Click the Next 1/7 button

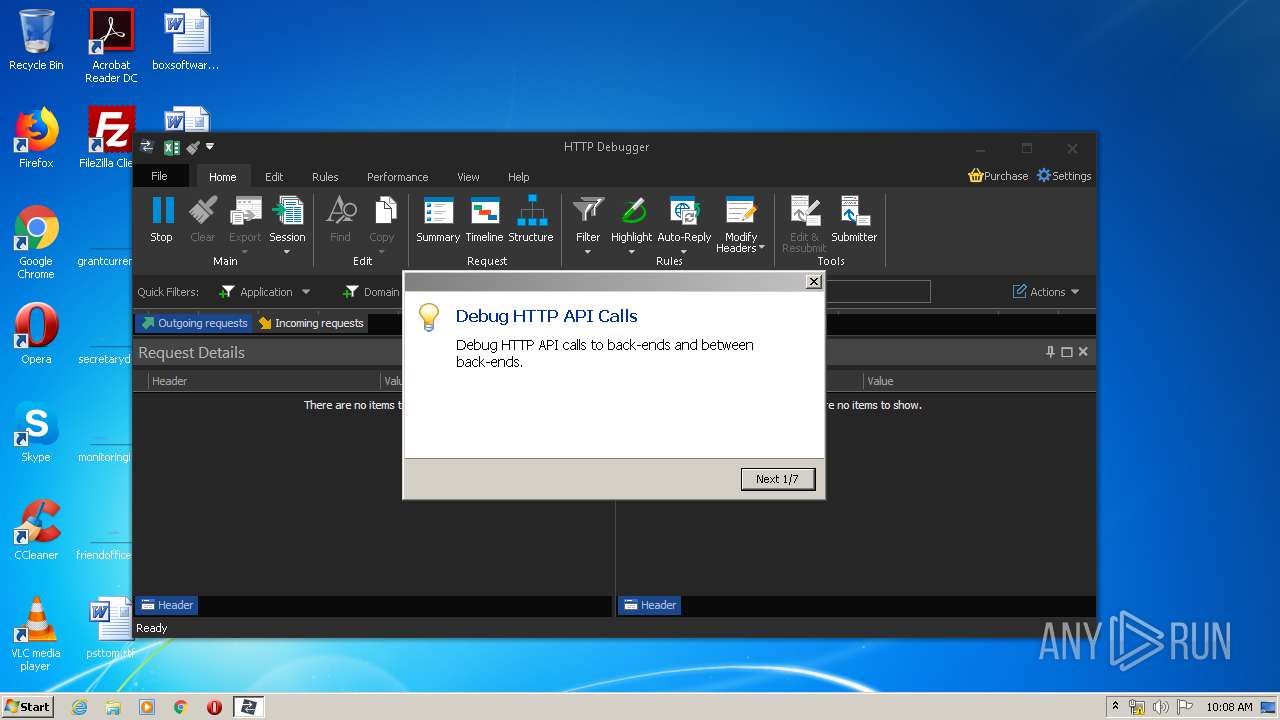777,479
